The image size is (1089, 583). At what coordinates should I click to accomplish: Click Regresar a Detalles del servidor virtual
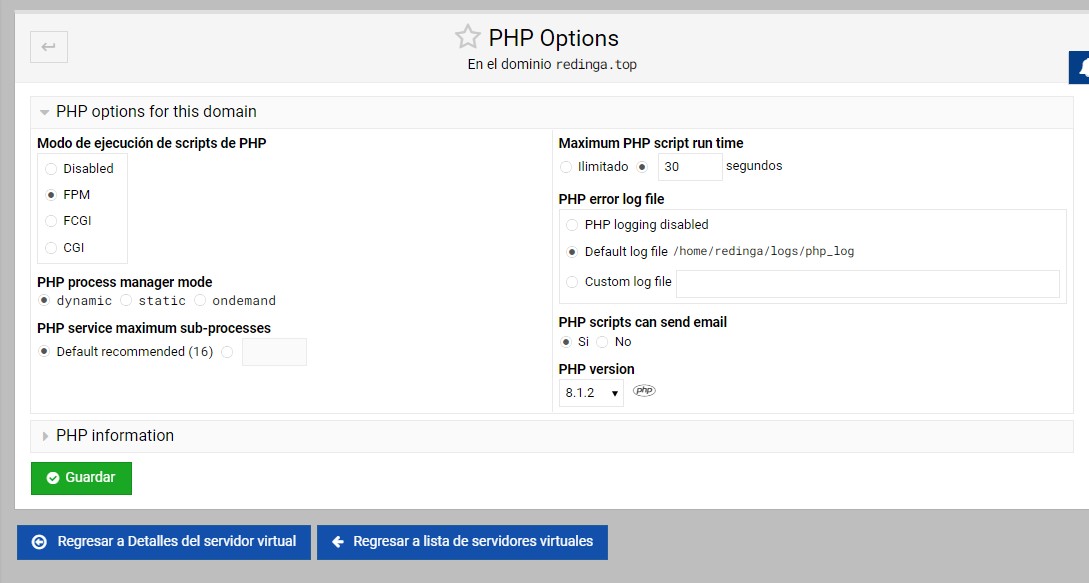[x=164, y=542]
